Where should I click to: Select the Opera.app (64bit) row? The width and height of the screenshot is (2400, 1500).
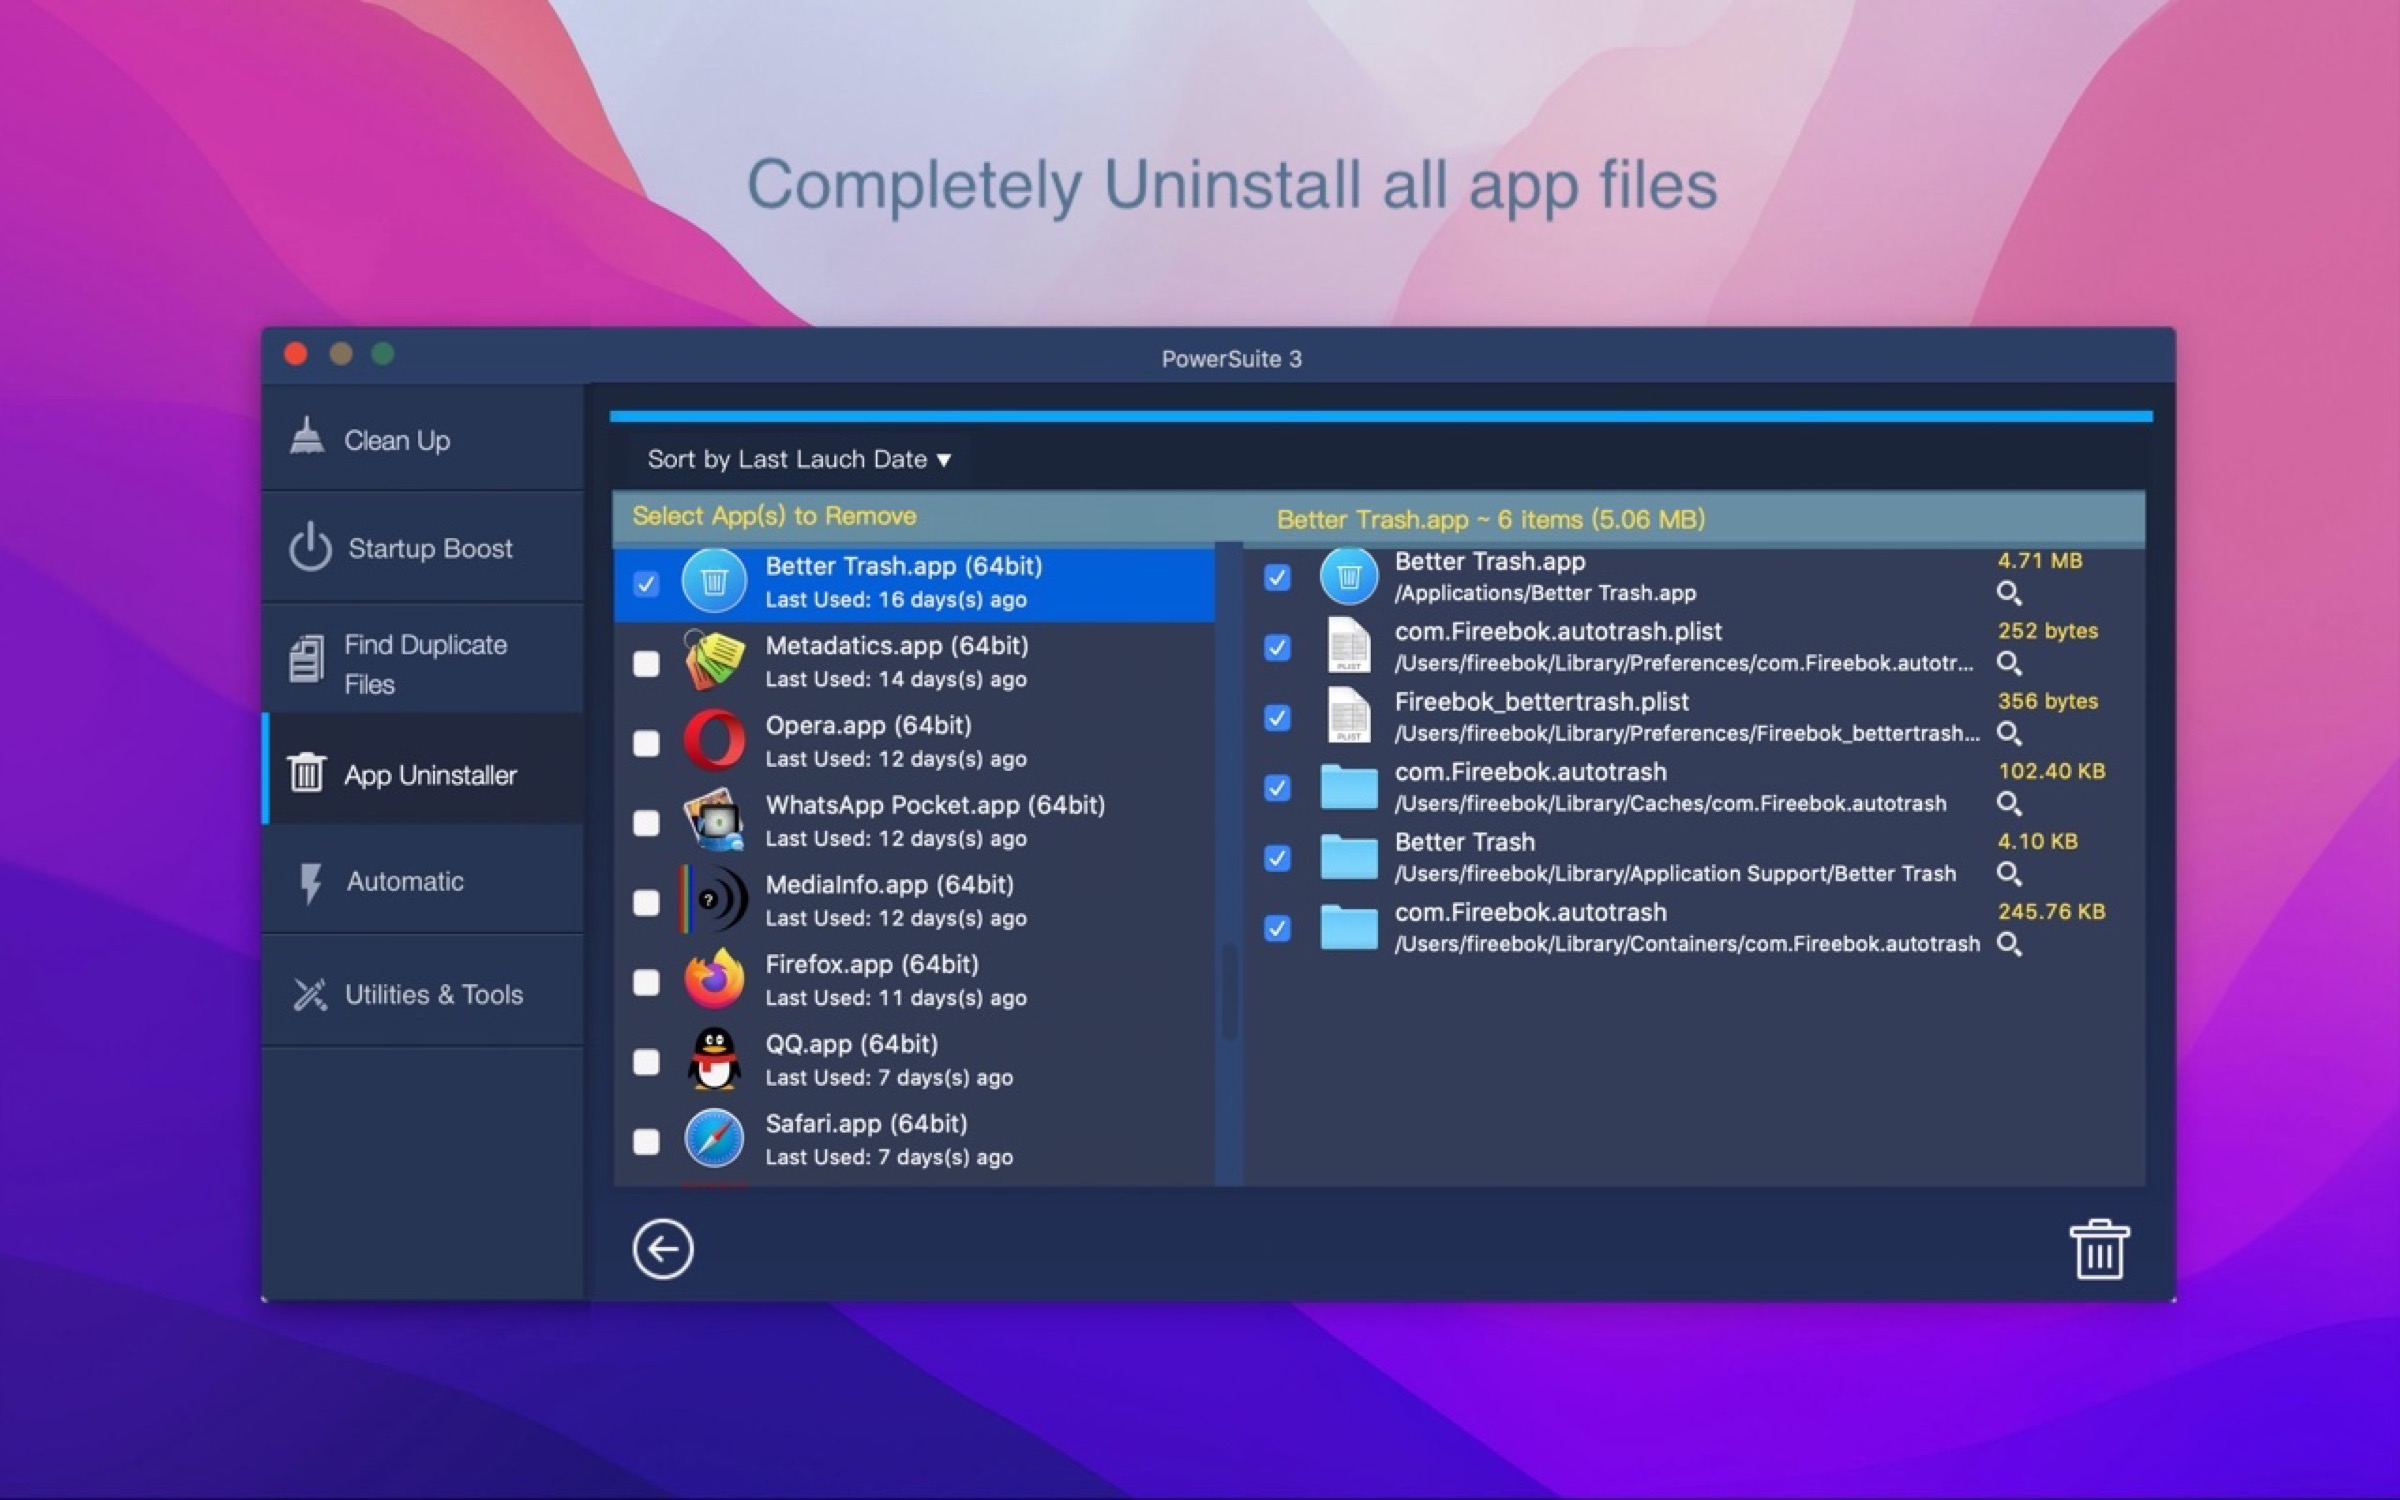[x=914, y=741]
